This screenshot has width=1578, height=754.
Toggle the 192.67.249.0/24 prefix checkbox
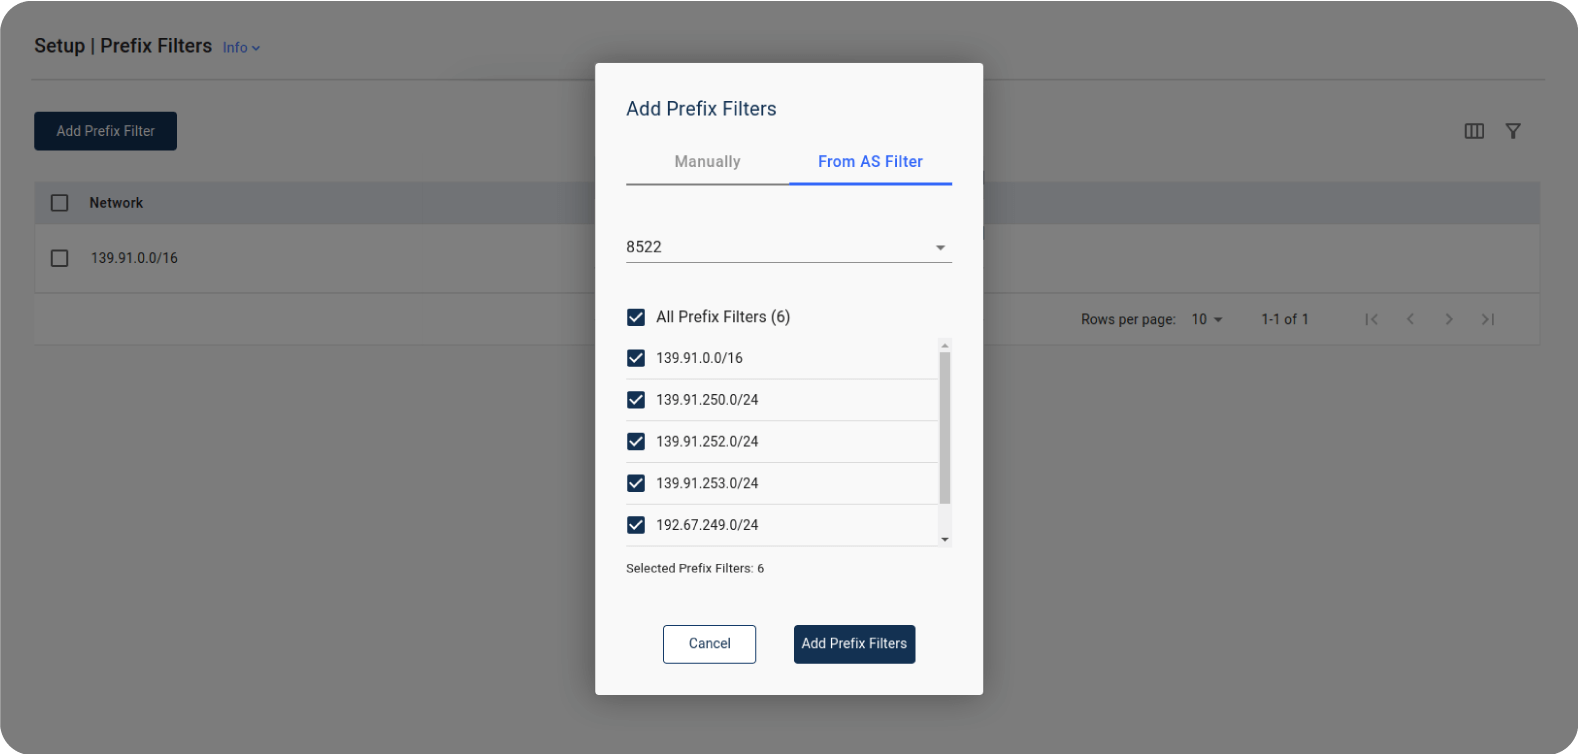[x=636, y=525]
